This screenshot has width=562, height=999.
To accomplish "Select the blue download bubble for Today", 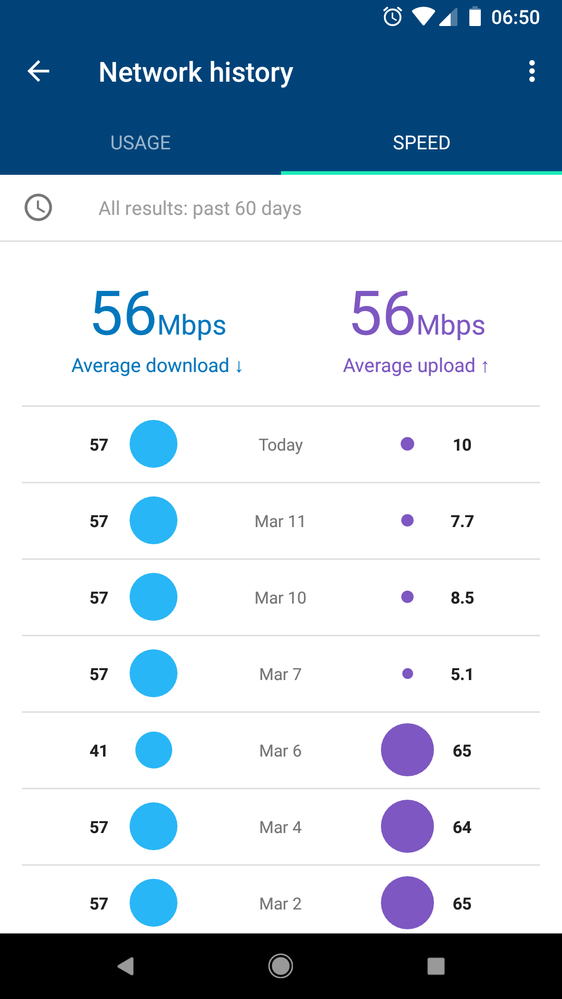I will click(154, 444).
